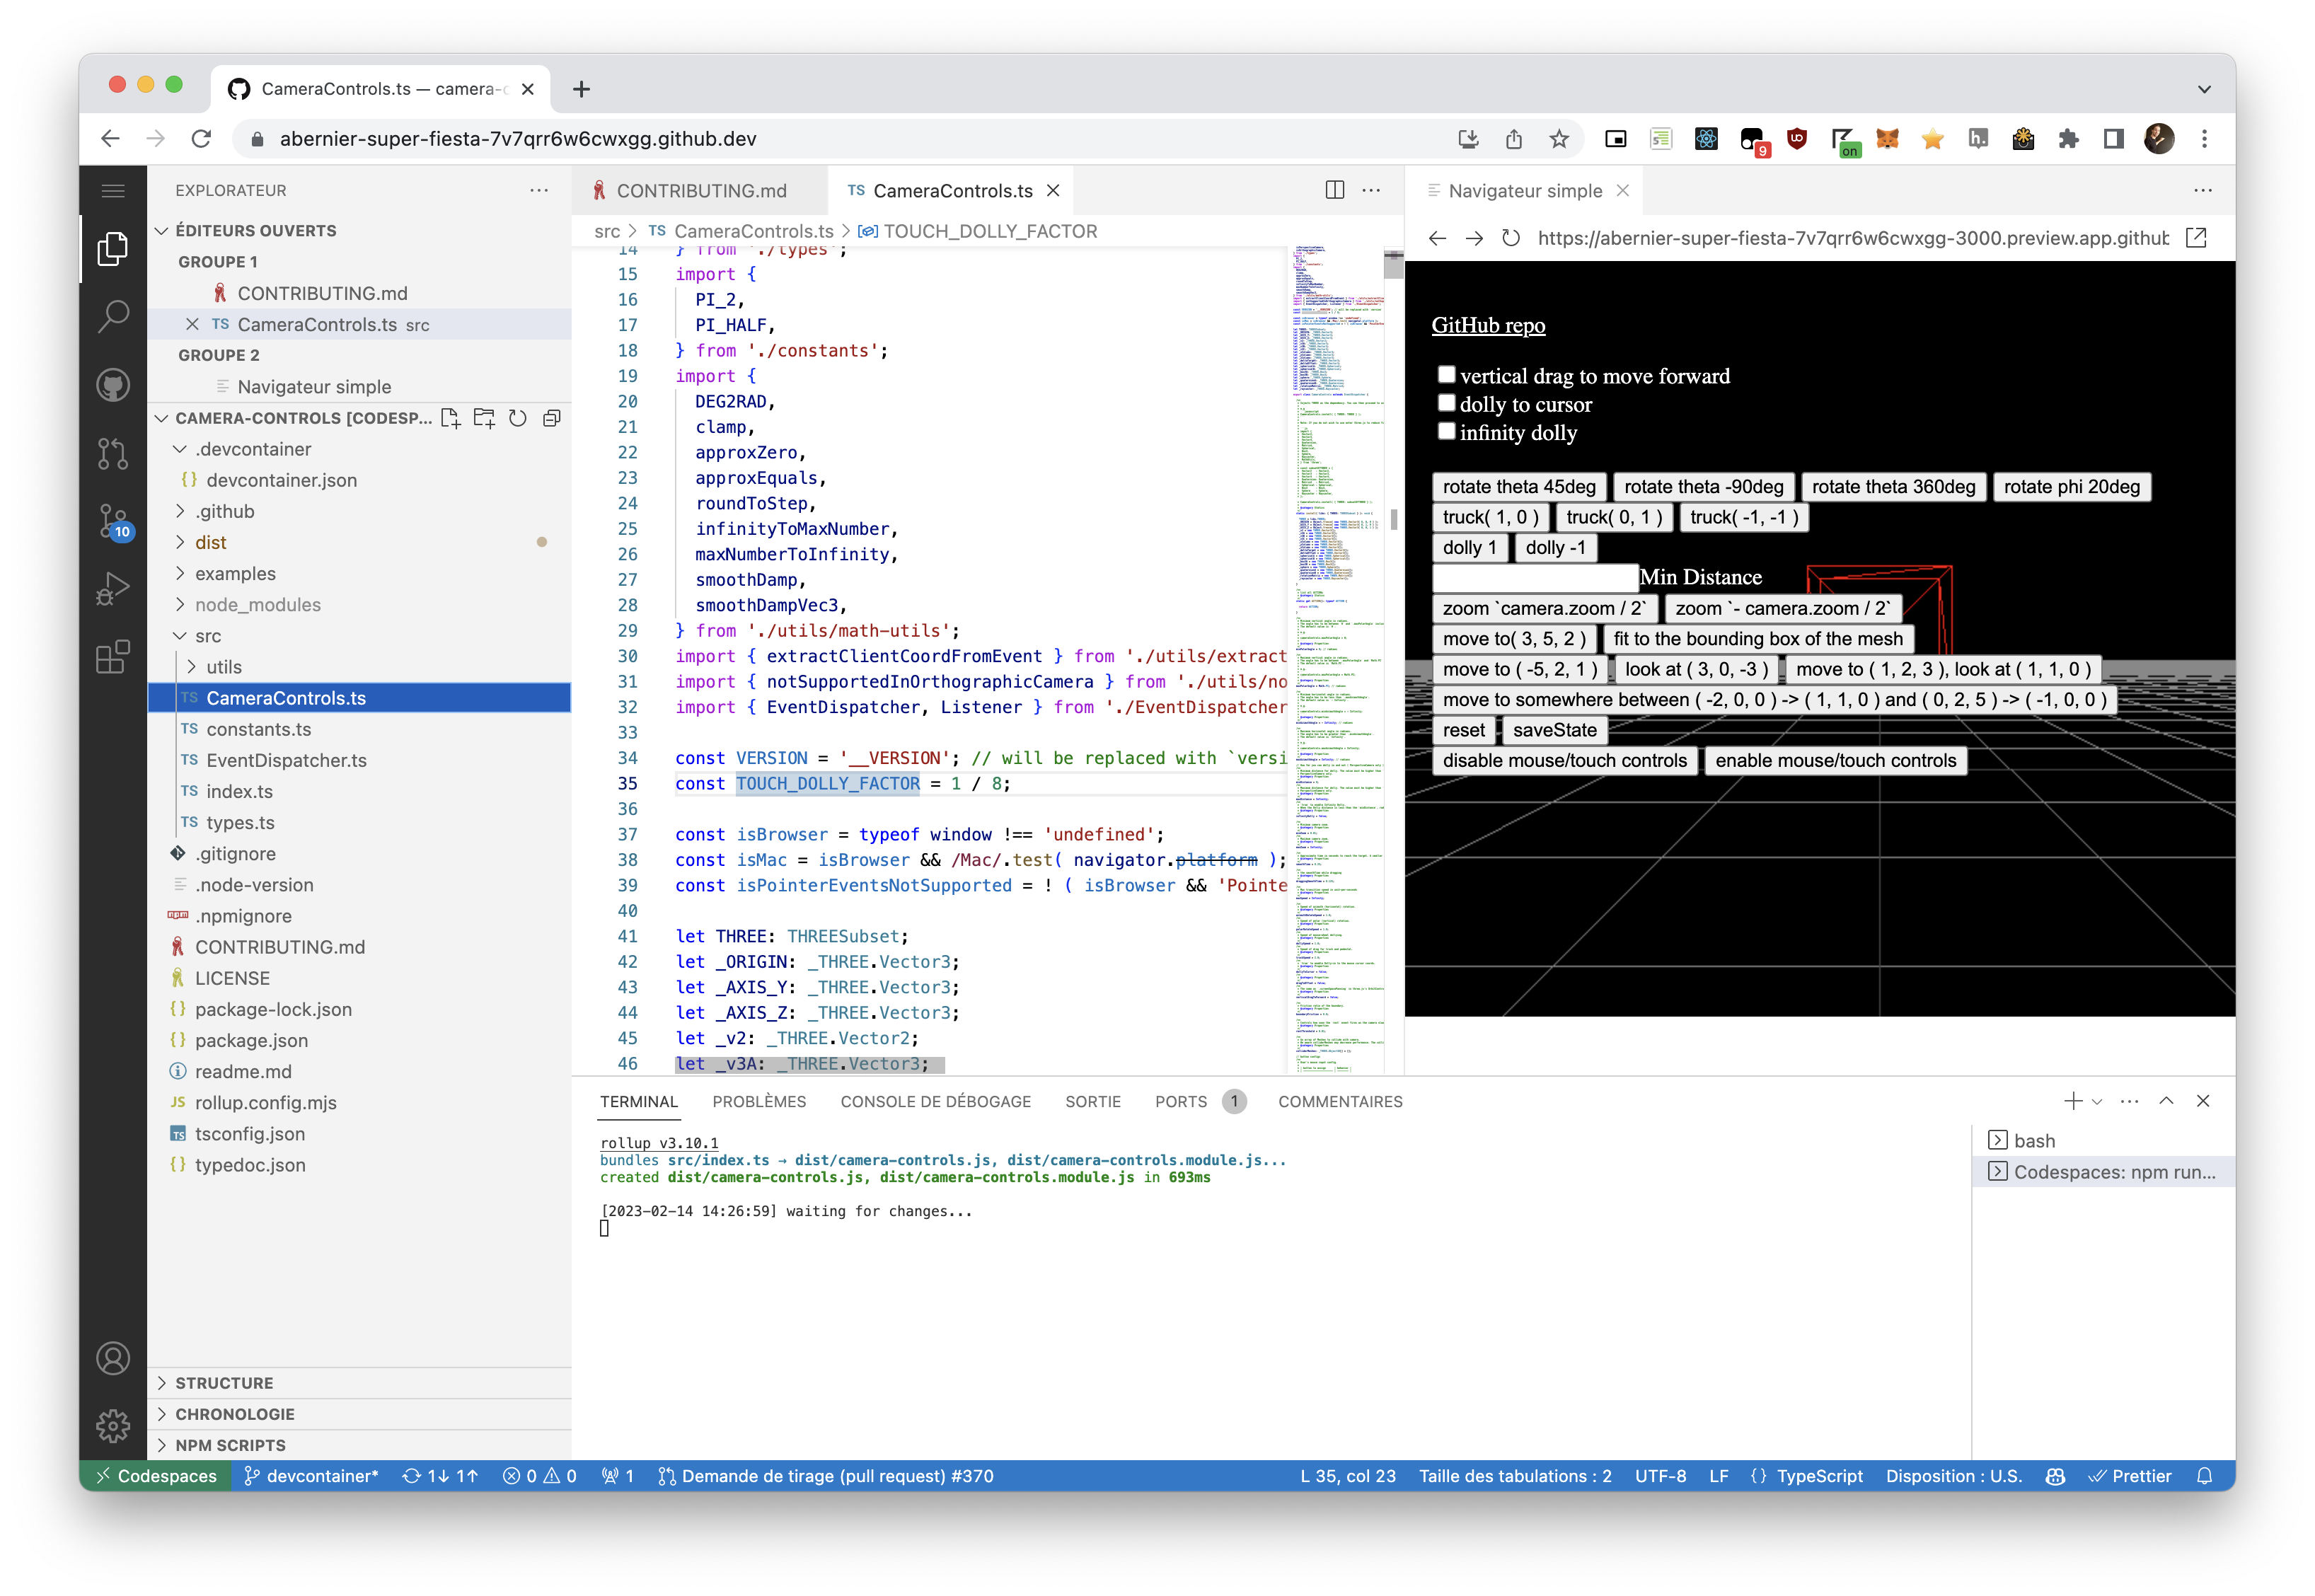Open the Extensions view icon
The image size is (2315, 1596).
(x=113, y=657)
